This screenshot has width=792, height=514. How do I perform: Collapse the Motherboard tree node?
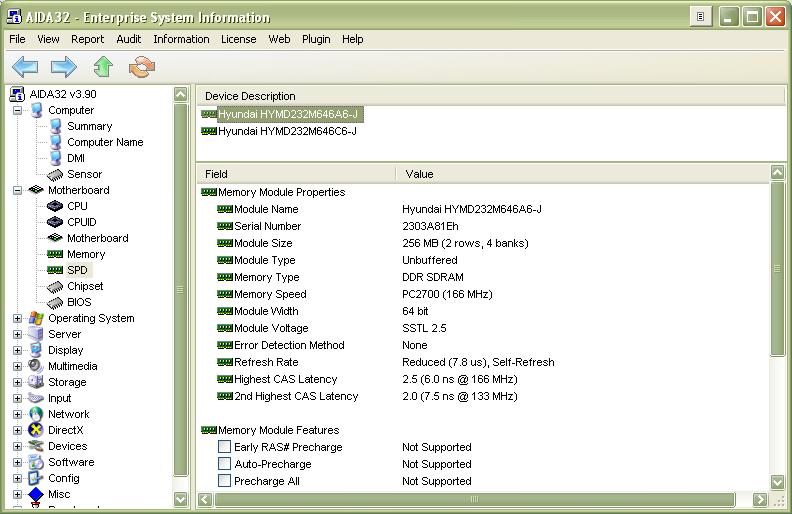(x=17, y=190)
